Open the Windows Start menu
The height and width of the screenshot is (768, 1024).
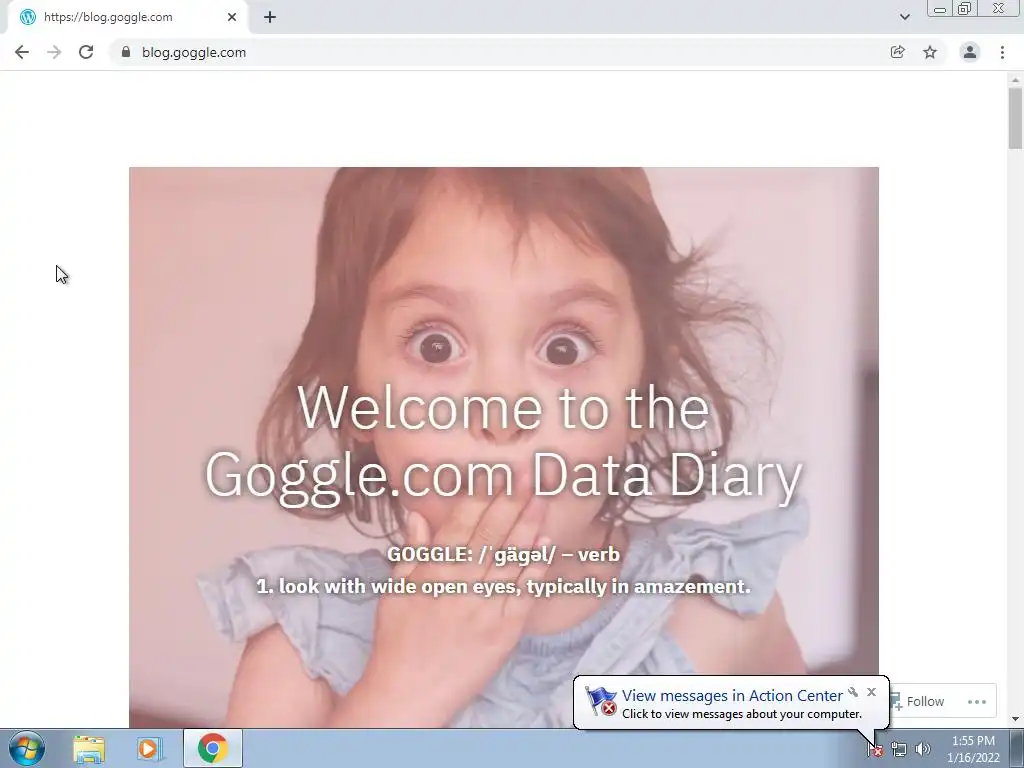pyautogui.click(x=26, y=748)
